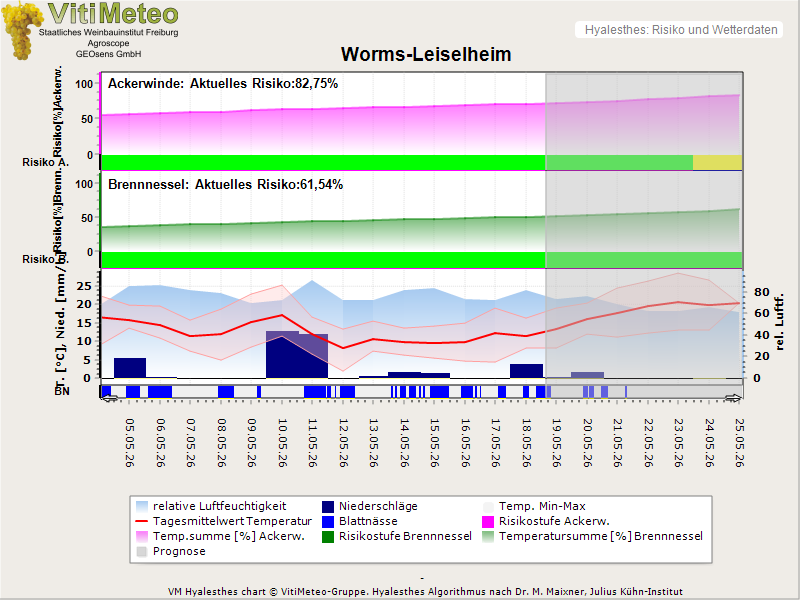
Task: Click the 'BN' leaf wetness row label
Action: click(62, 391)
